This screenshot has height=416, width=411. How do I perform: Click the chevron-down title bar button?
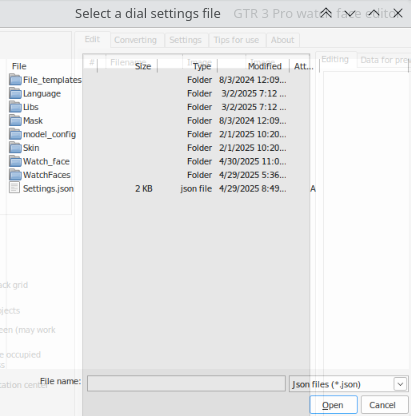click(x=350, y=13)
